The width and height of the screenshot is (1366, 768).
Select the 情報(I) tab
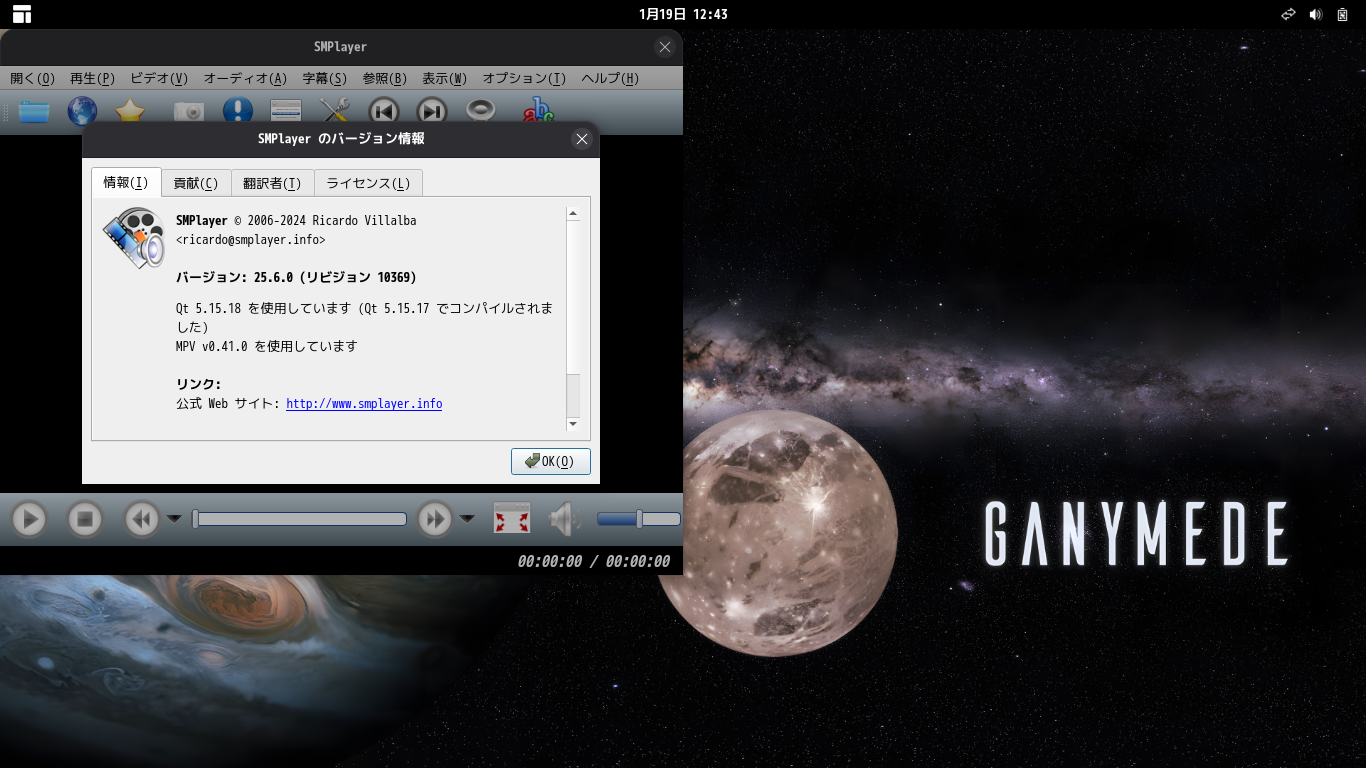click(x=126, y=182)
